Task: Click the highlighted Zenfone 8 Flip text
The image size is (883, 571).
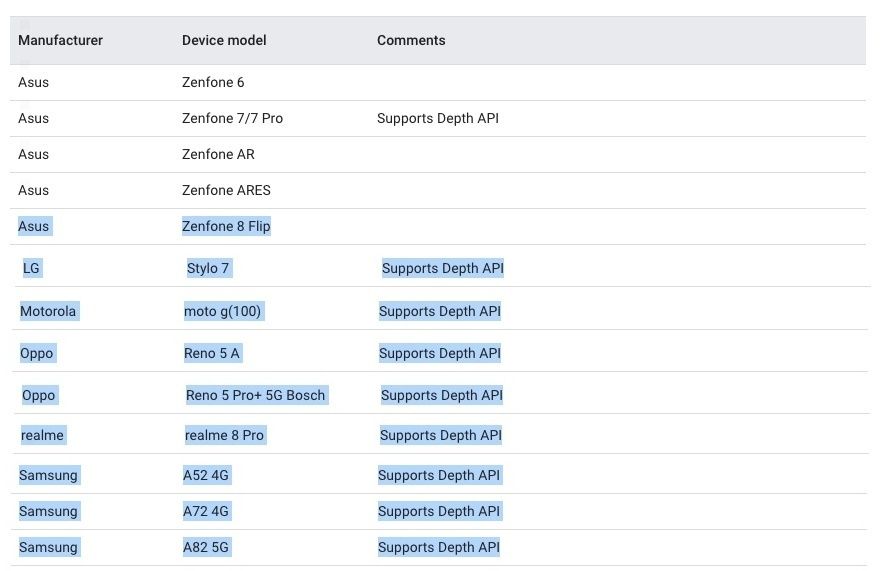Action: coord(226,226)
